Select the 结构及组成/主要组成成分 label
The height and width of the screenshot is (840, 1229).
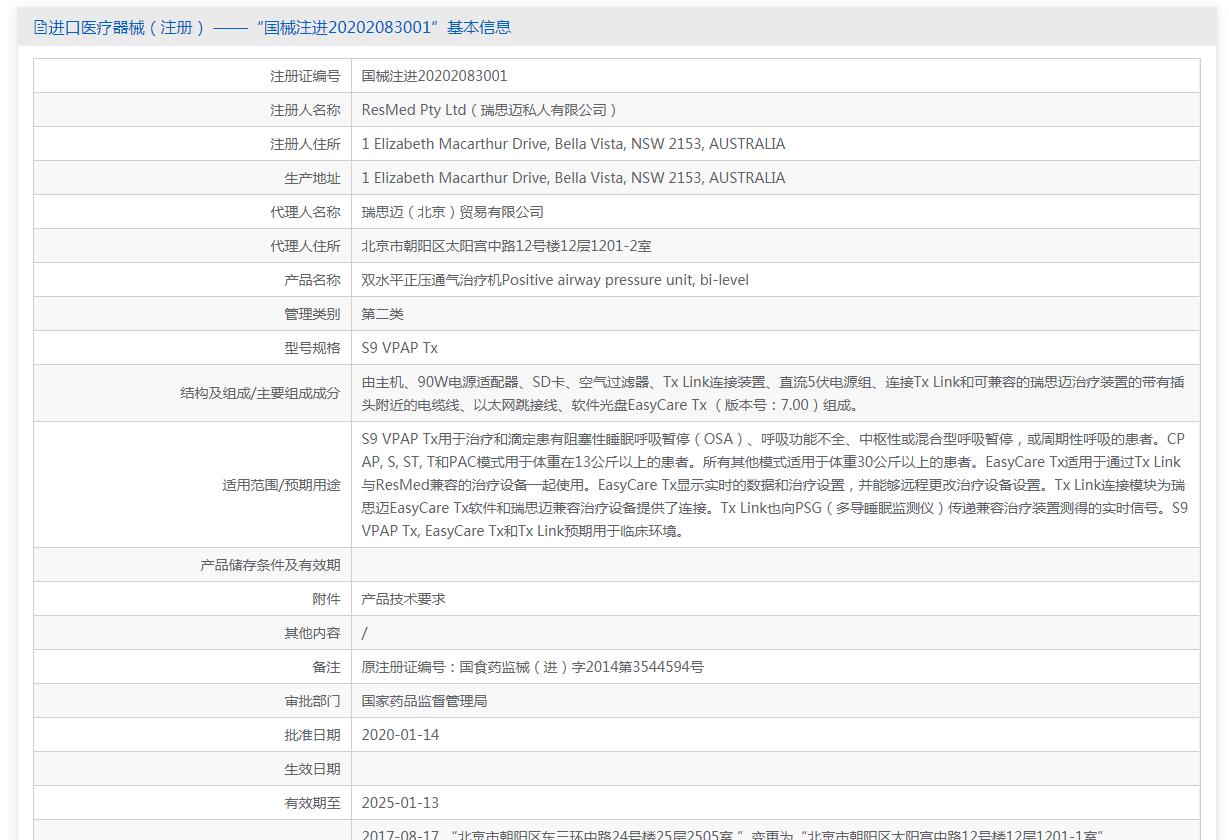pyautogui.click(x=260, y=394)
